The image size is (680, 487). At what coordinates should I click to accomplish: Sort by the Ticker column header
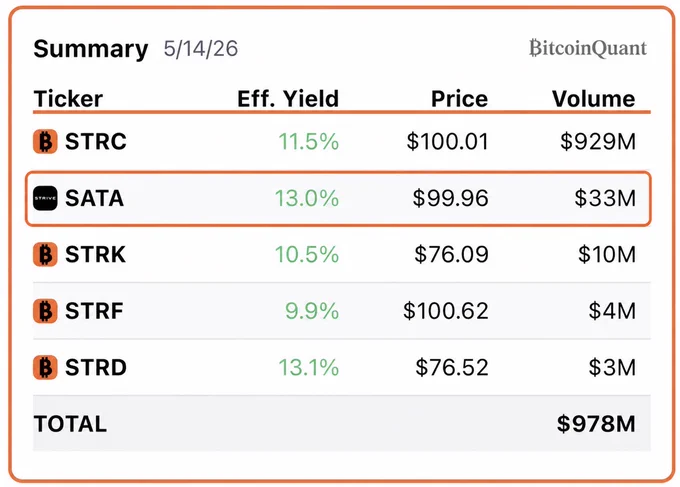tap(68, 99)
